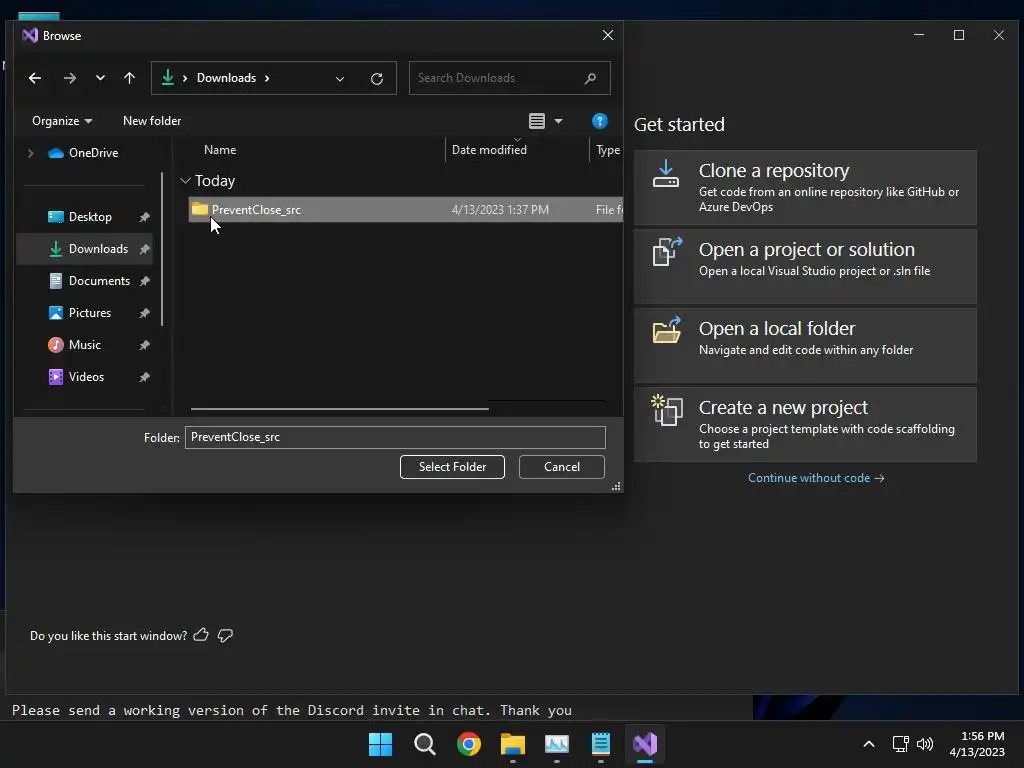The width and height of the screenshot is (1024, 768).
Task: Open Google Chrome from taskbar
Action: coord(469,744)
